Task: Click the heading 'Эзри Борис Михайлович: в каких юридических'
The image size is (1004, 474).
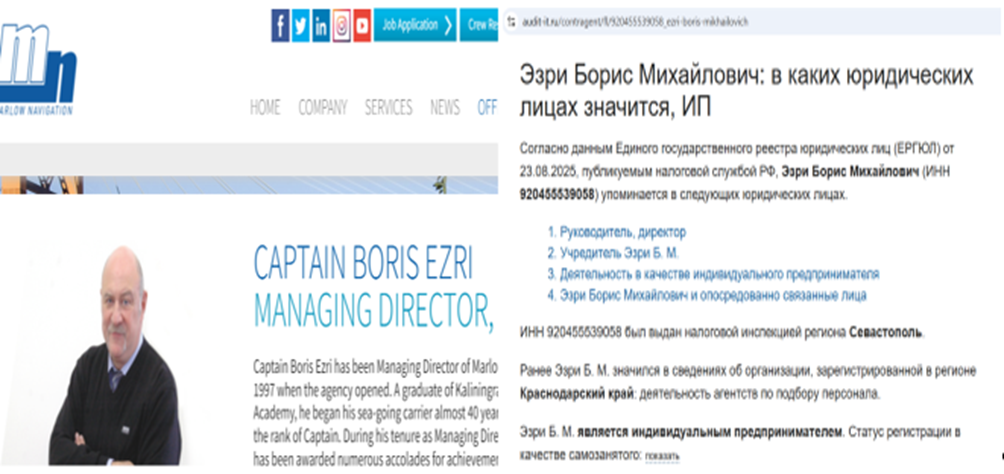Action: [x=747, y=76]
